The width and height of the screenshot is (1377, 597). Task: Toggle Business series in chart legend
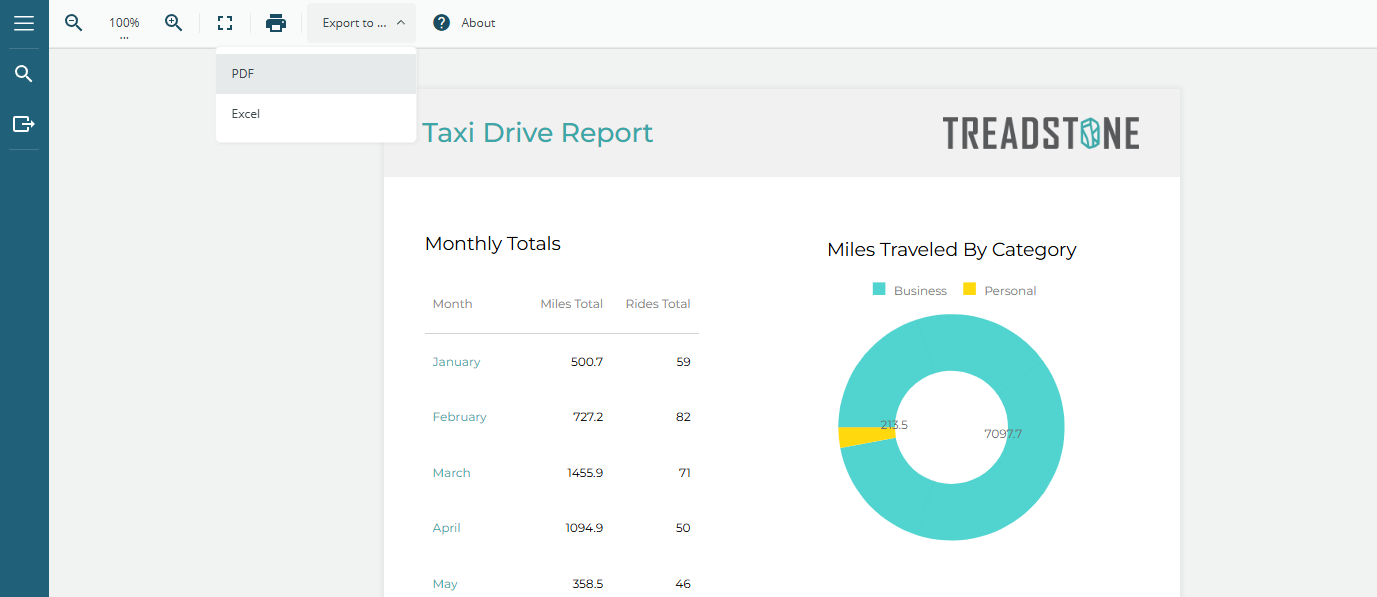click(909, 291)
